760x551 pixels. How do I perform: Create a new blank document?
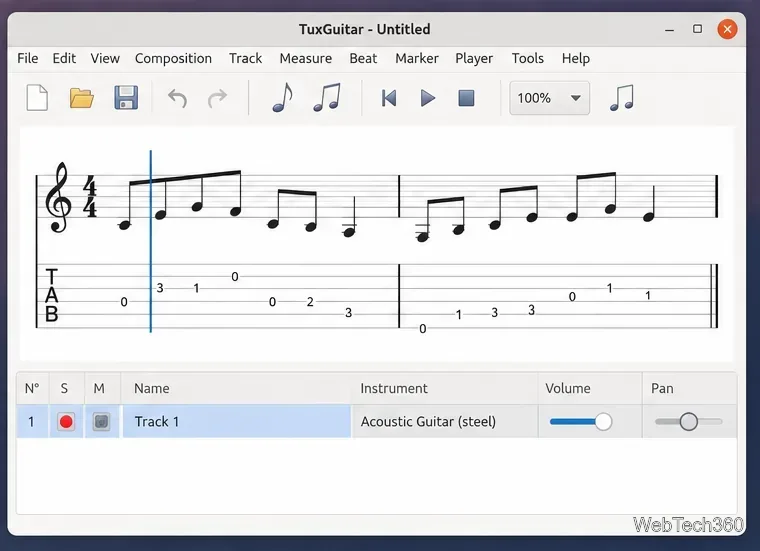coord(37,98)
